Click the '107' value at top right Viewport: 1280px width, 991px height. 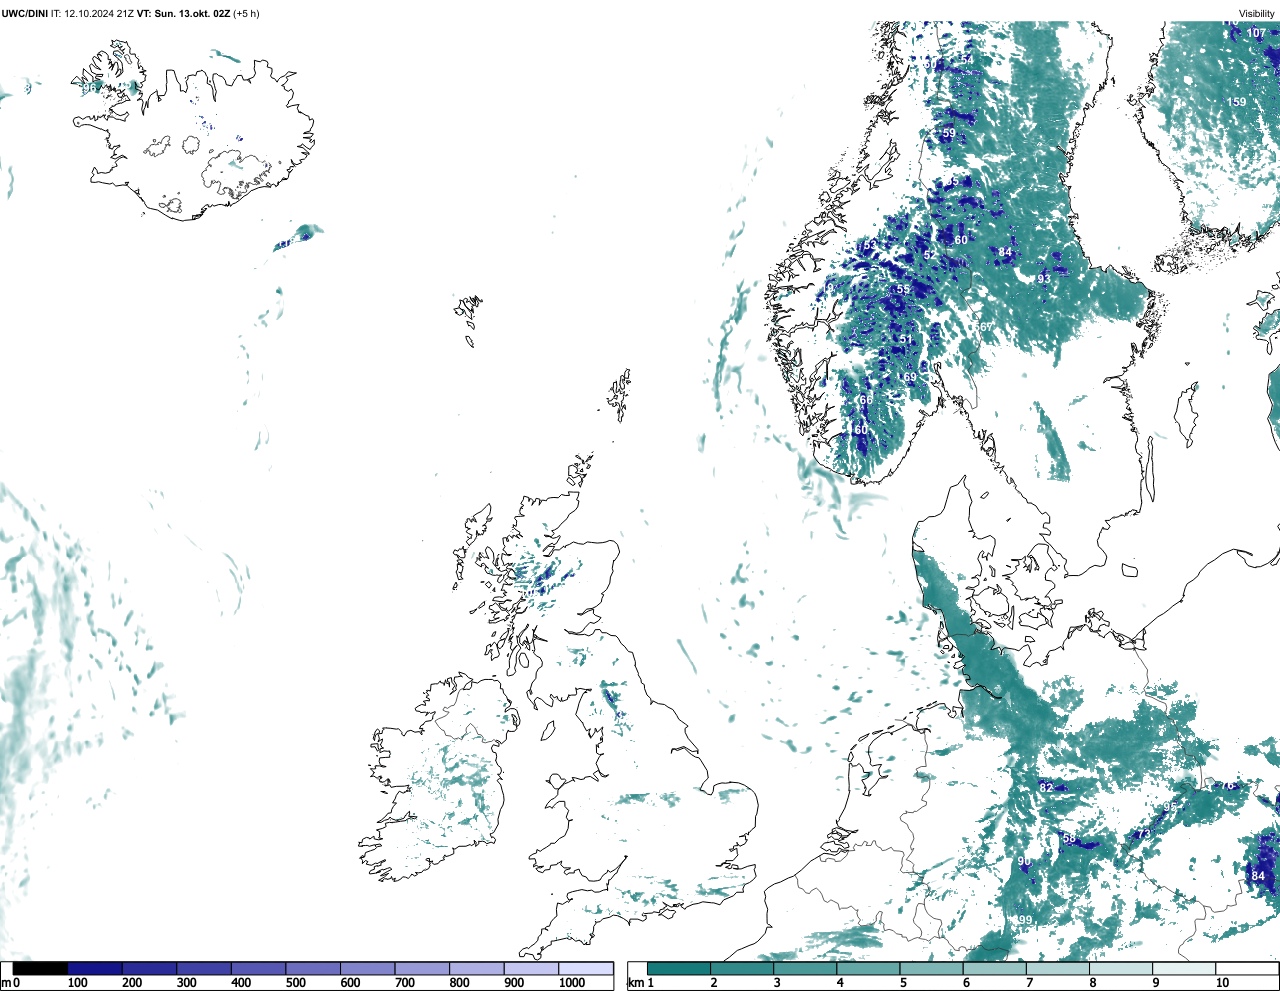[x=1256, y=33]
